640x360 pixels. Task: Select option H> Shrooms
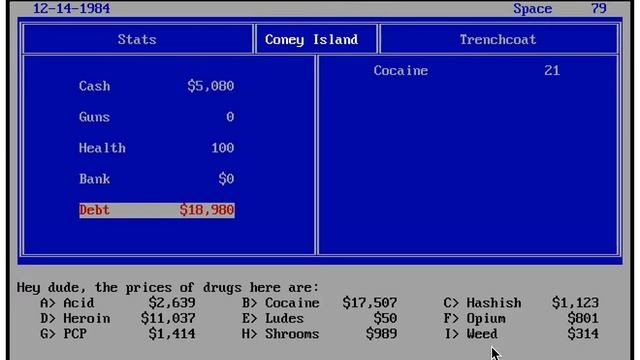[280, 334]
